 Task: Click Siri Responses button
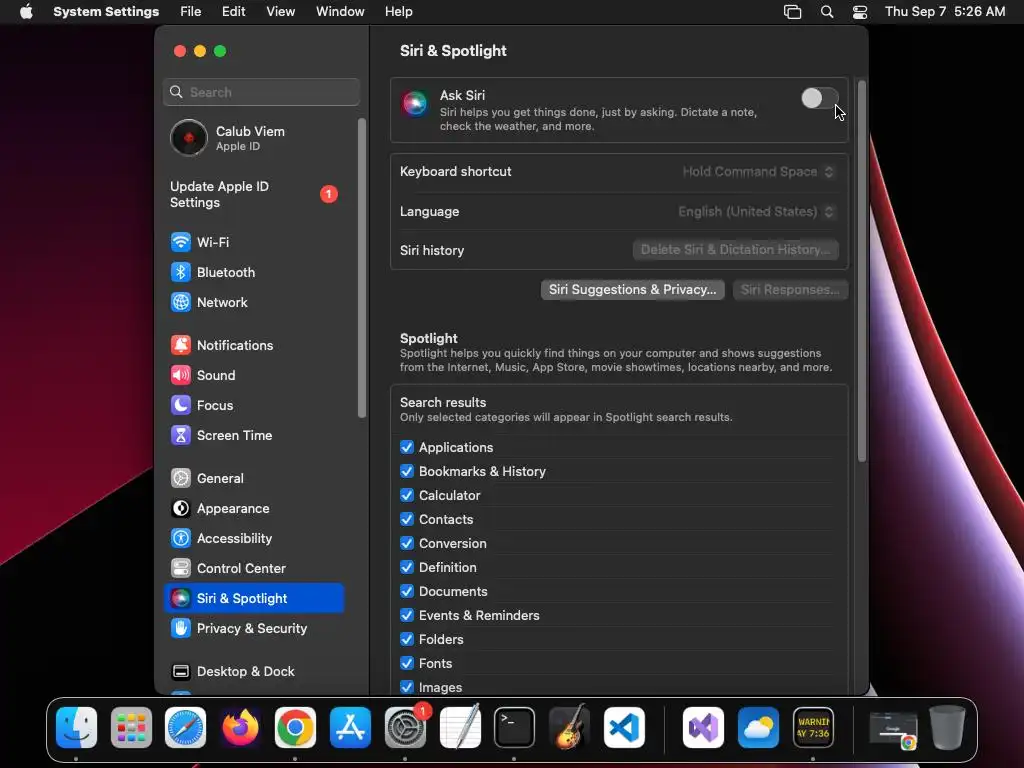click(790, 289)
